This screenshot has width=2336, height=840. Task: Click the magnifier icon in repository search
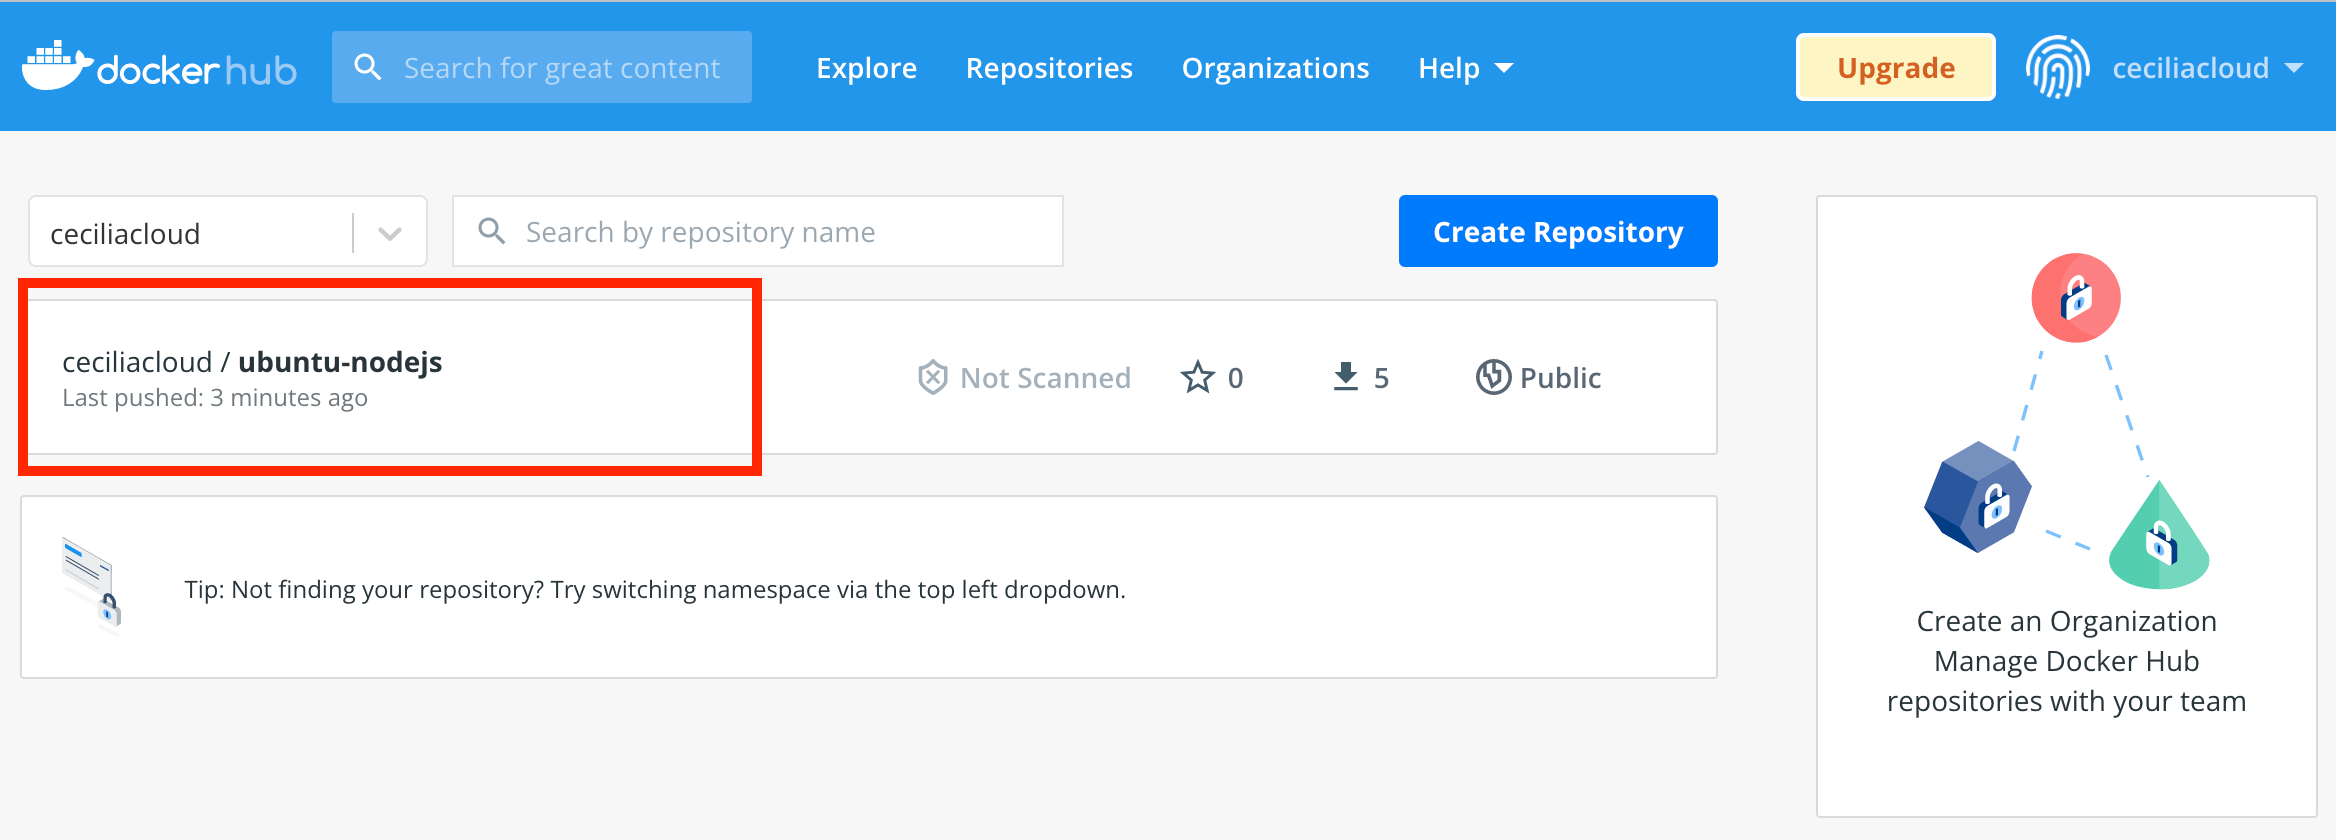tap(491, 231)
